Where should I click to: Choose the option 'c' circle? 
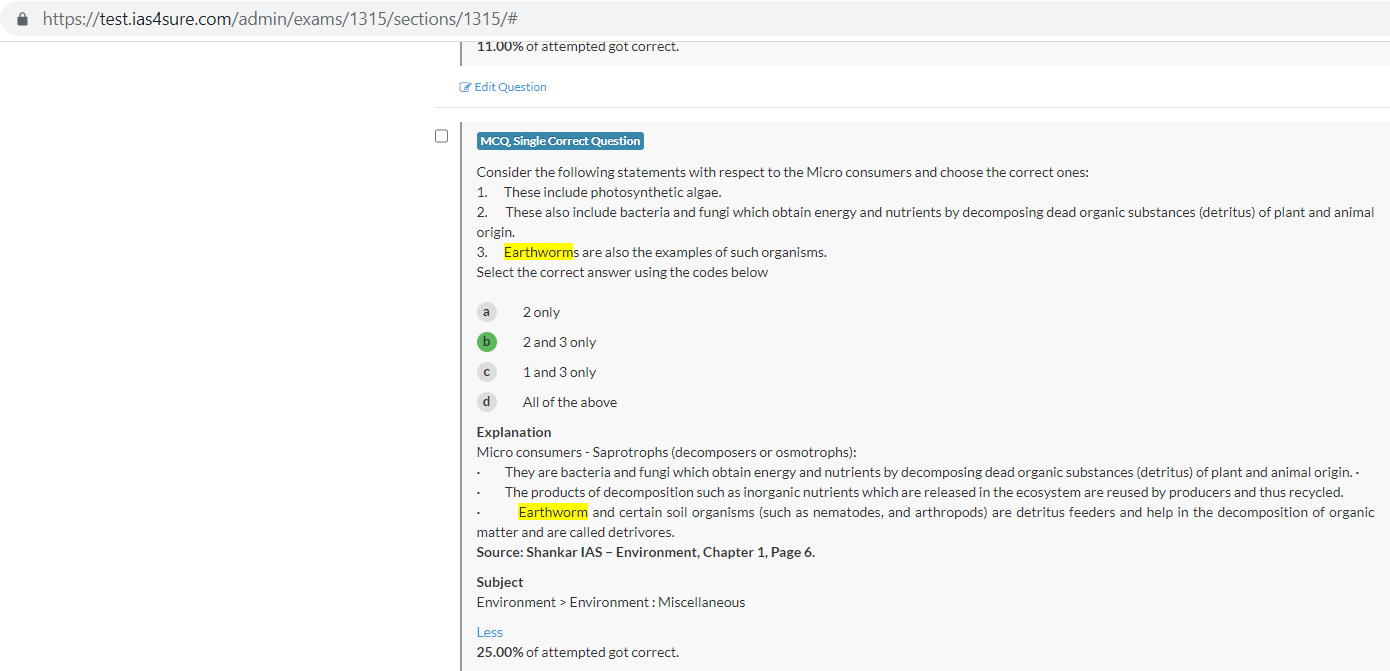[x=487, y=372]
